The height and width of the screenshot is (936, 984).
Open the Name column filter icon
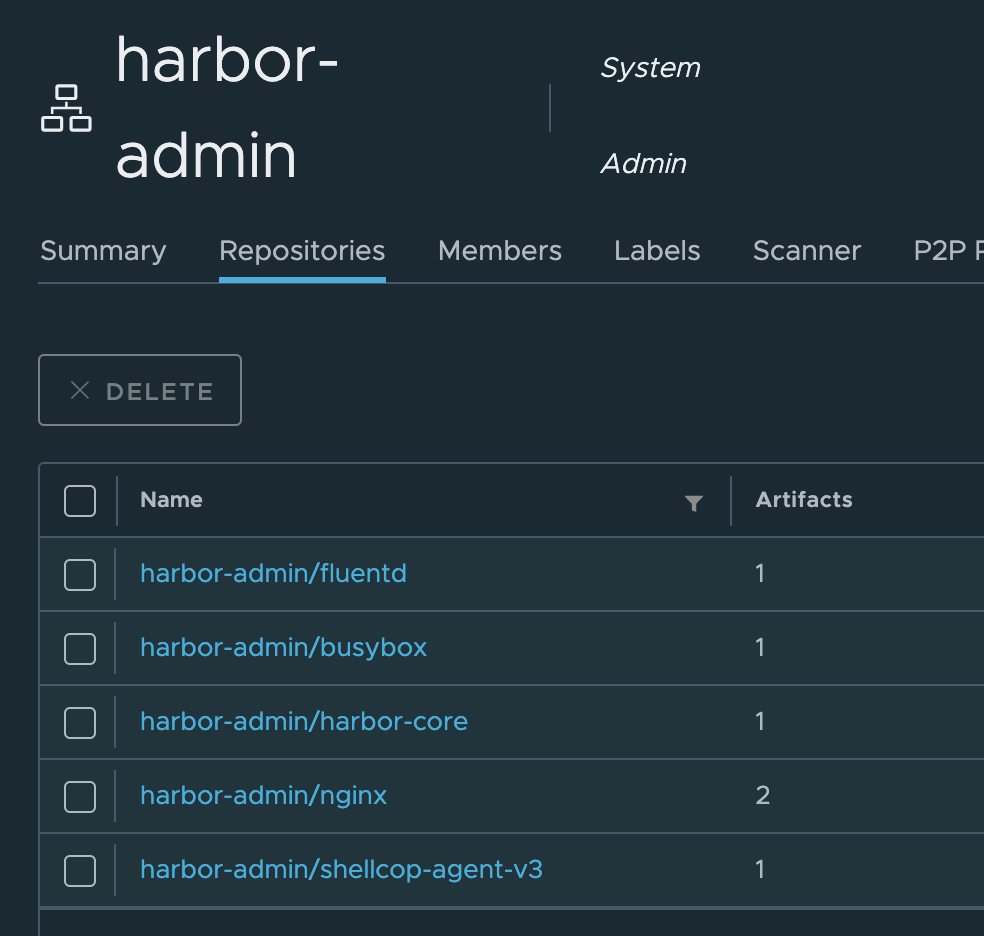click(x=693, y=503)
